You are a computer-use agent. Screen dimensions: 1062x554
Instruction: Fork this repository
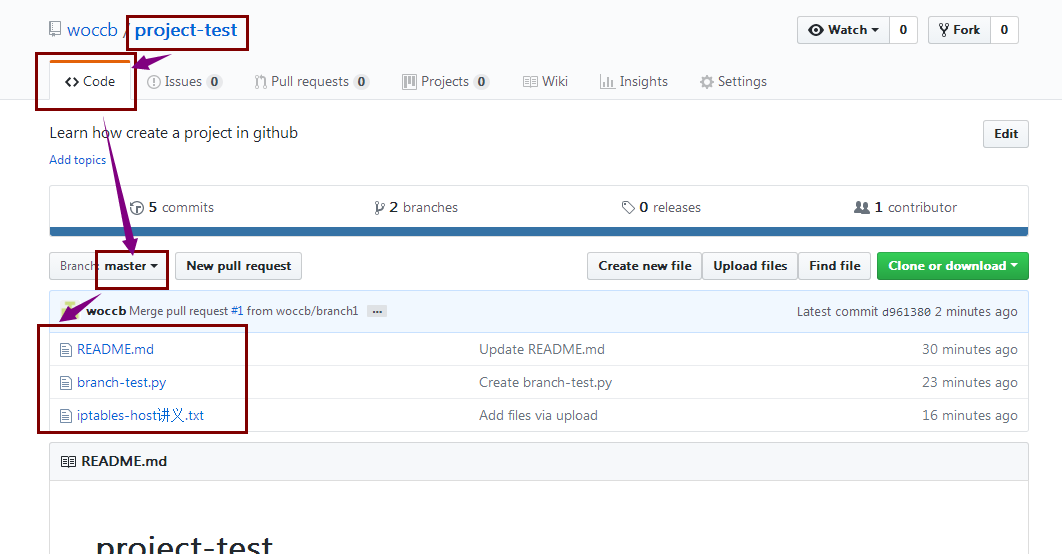click(959, 30)
